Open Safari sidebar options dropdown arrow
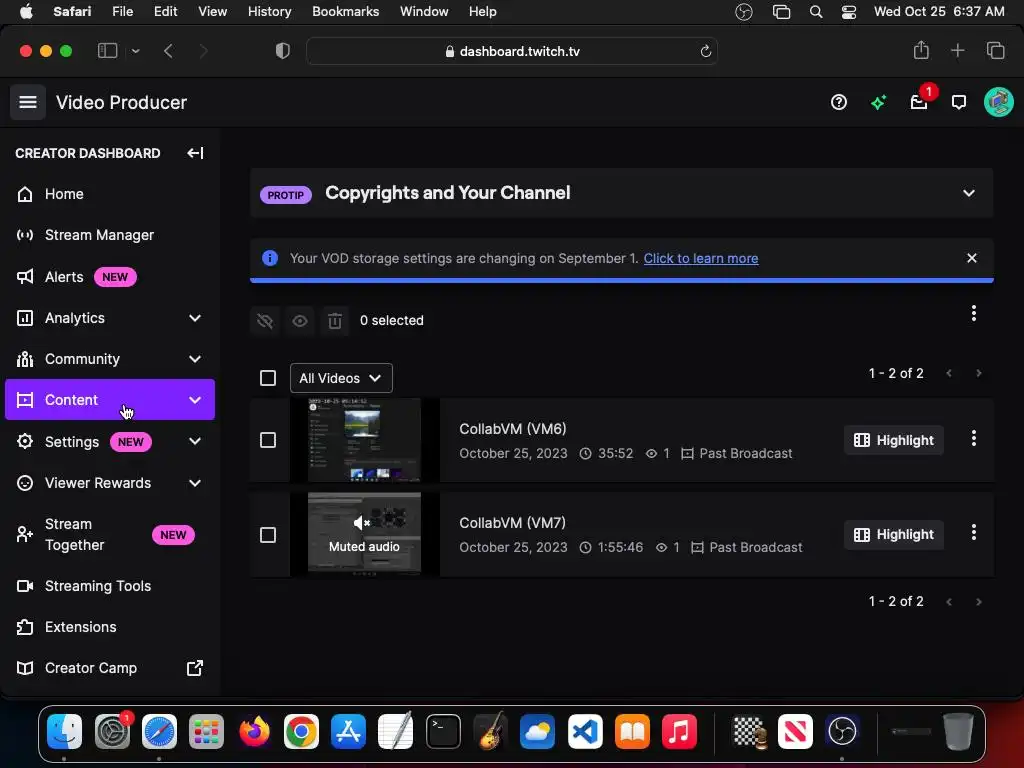This screenshot has height=768, width=1024. click(x=135, y=51)
